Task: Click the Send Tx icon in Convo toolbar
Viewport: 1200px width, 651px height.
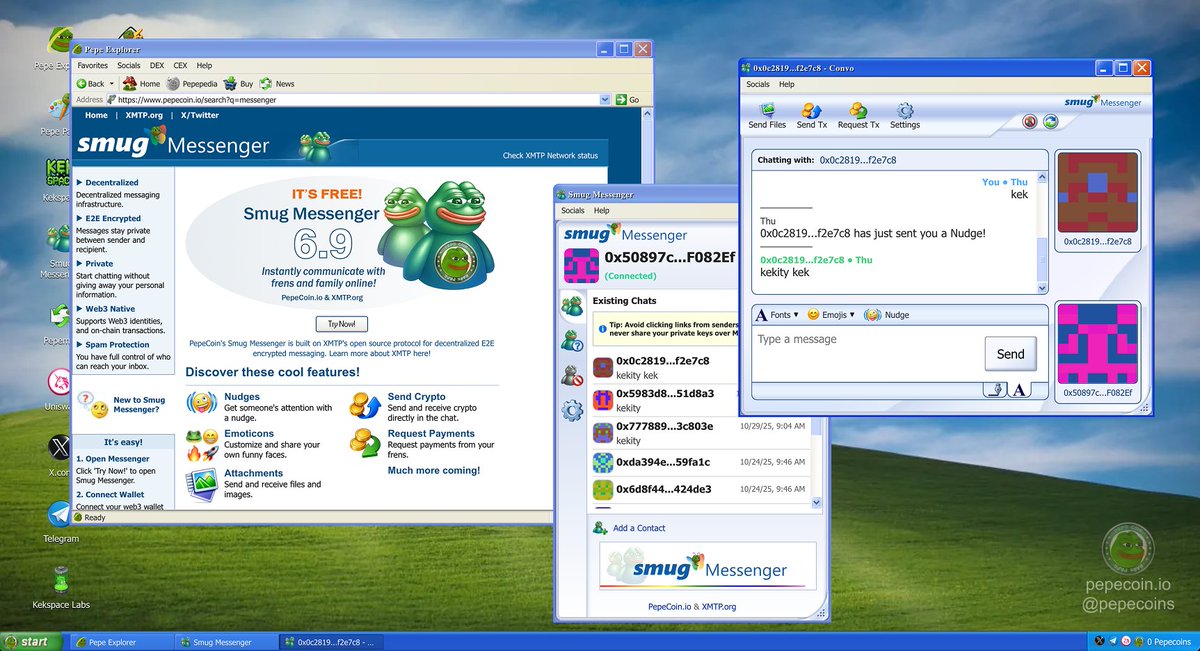Action: 811,110
